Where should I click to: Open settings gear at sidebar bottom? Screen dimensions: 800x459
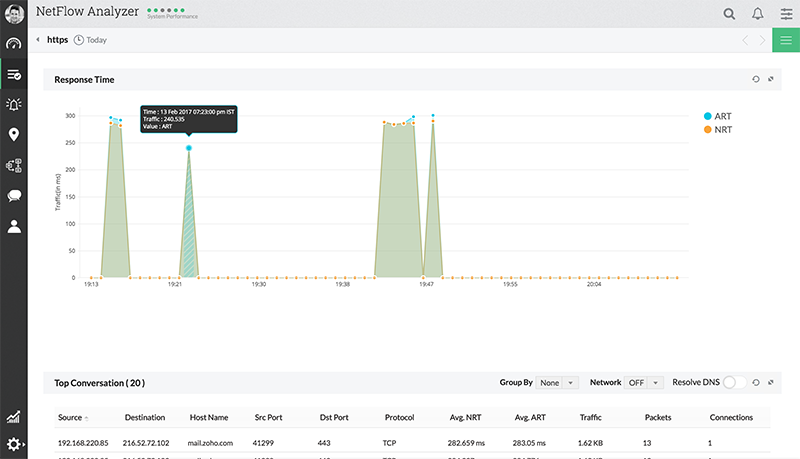point(14,444)
